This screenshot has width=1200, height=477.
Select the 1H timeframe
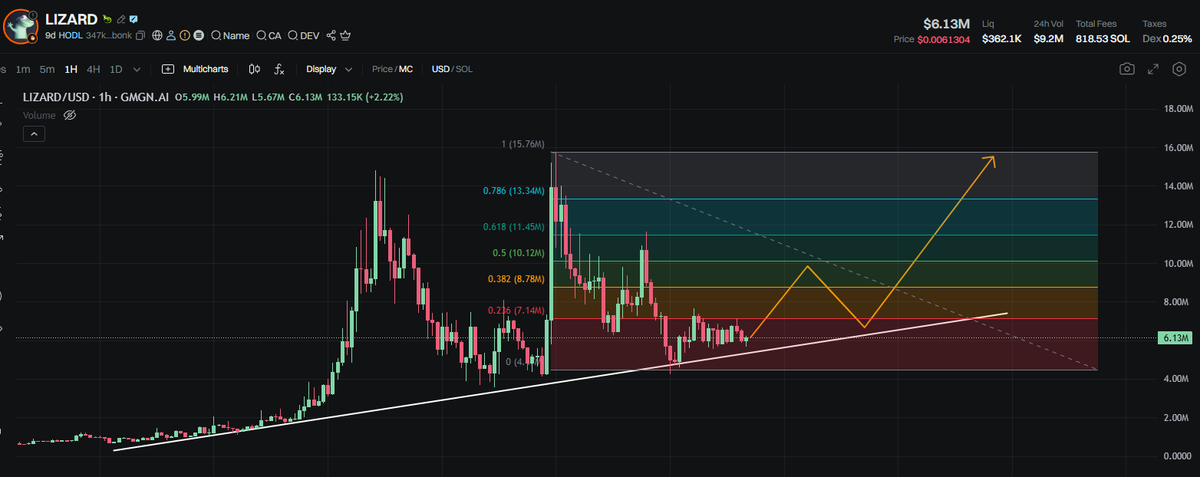71,69
